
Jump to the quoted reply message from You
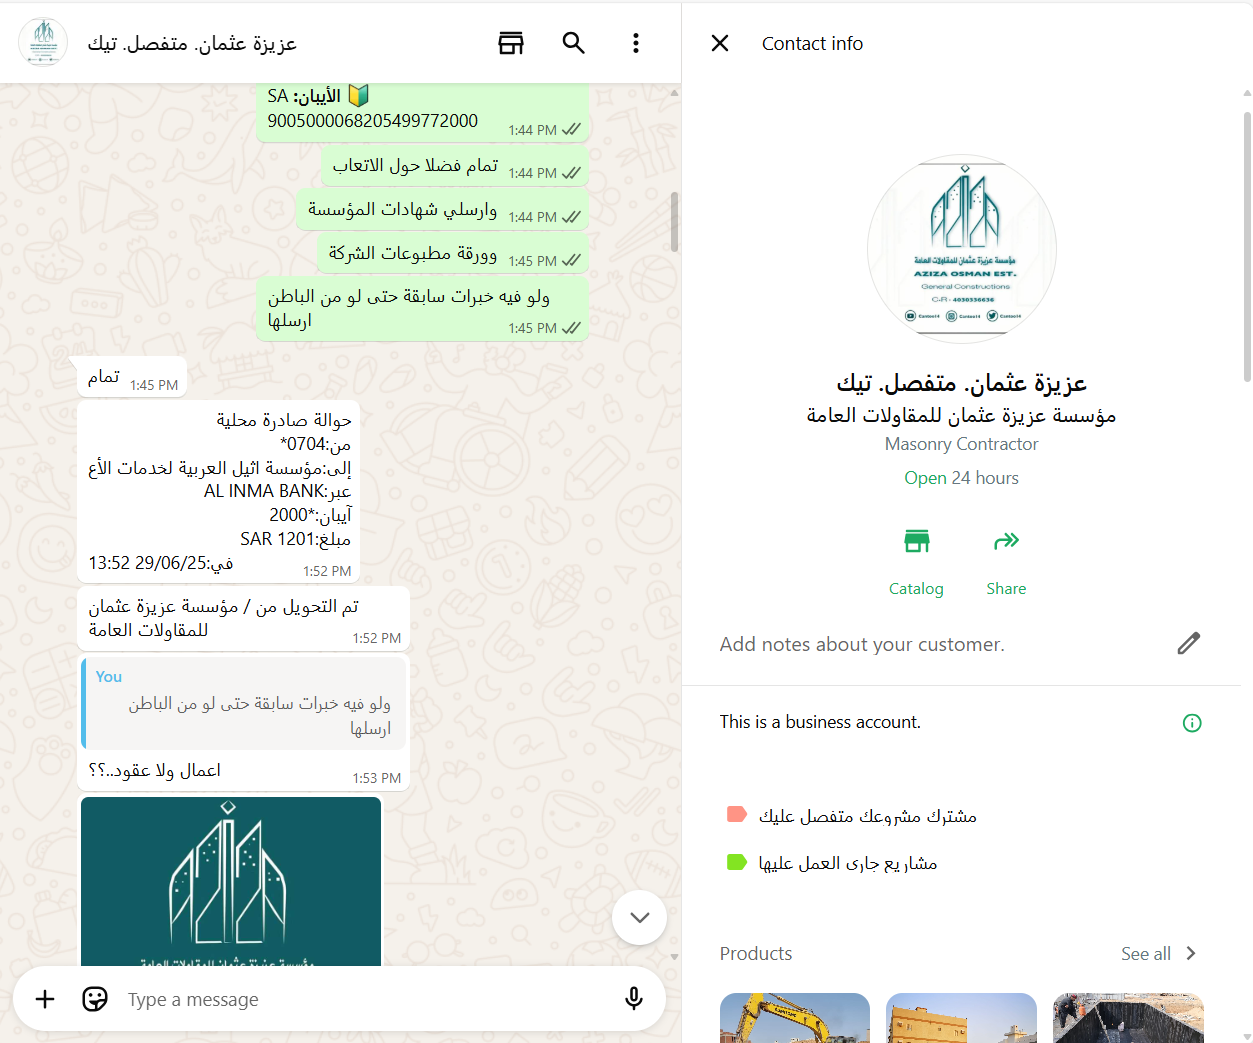246,703
